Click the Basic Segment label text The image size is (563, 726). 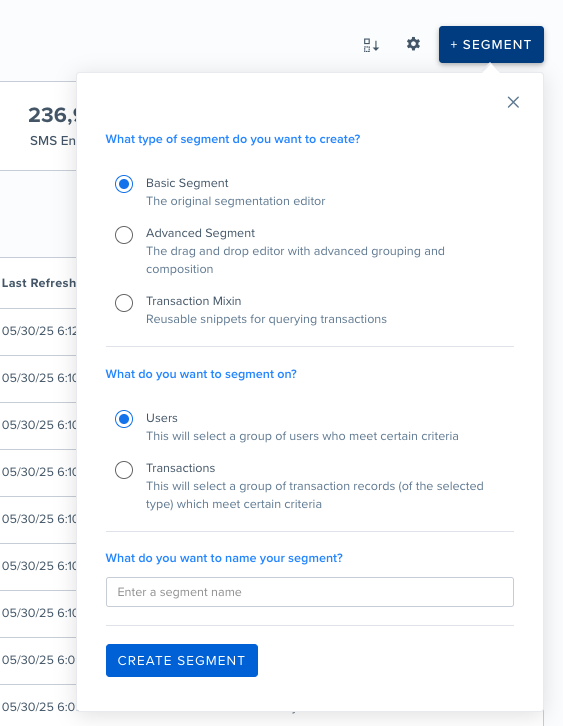click(187, 183)
